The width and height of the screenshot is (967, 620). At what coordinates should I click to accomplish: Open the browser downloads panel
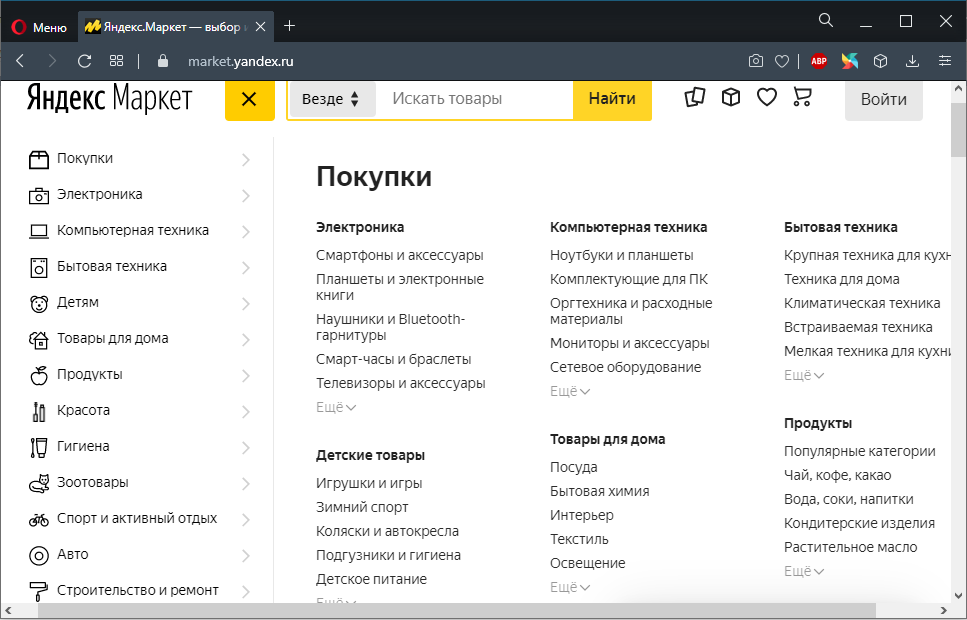tap(912, 61)
